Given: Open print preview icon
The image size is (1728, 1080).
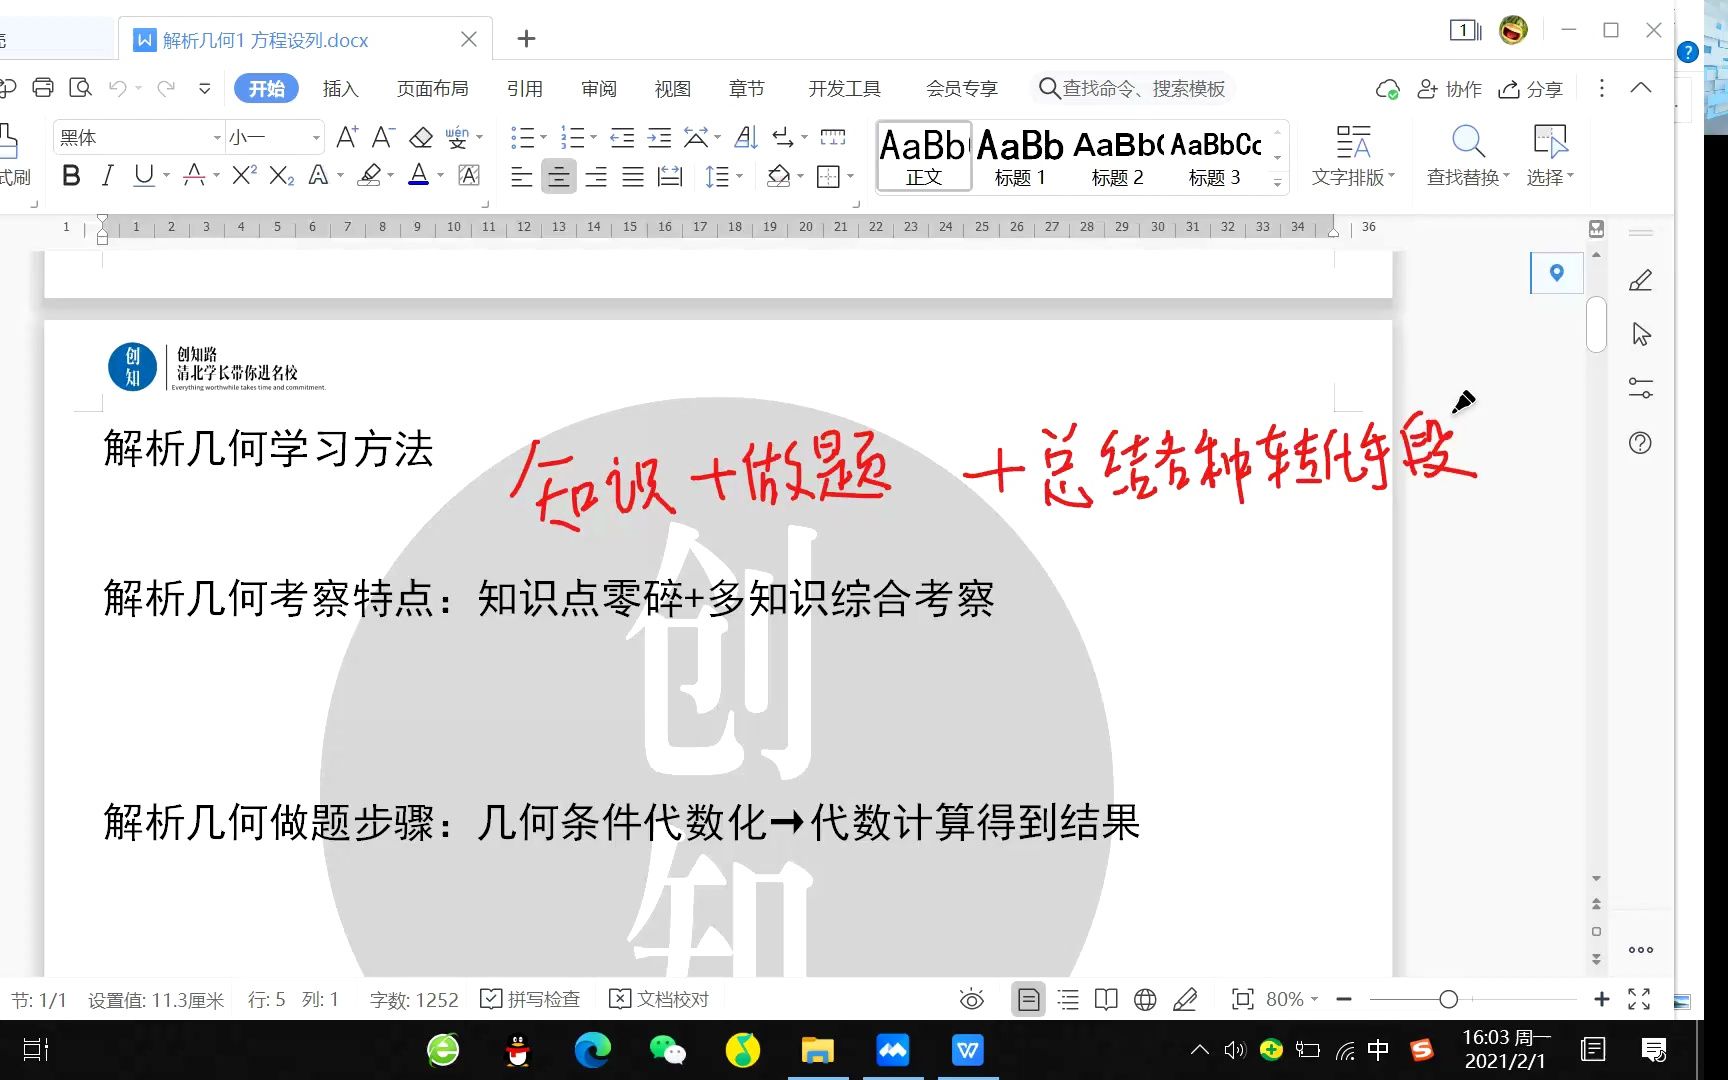Looking at the screenshot, I should coord(80,88).
